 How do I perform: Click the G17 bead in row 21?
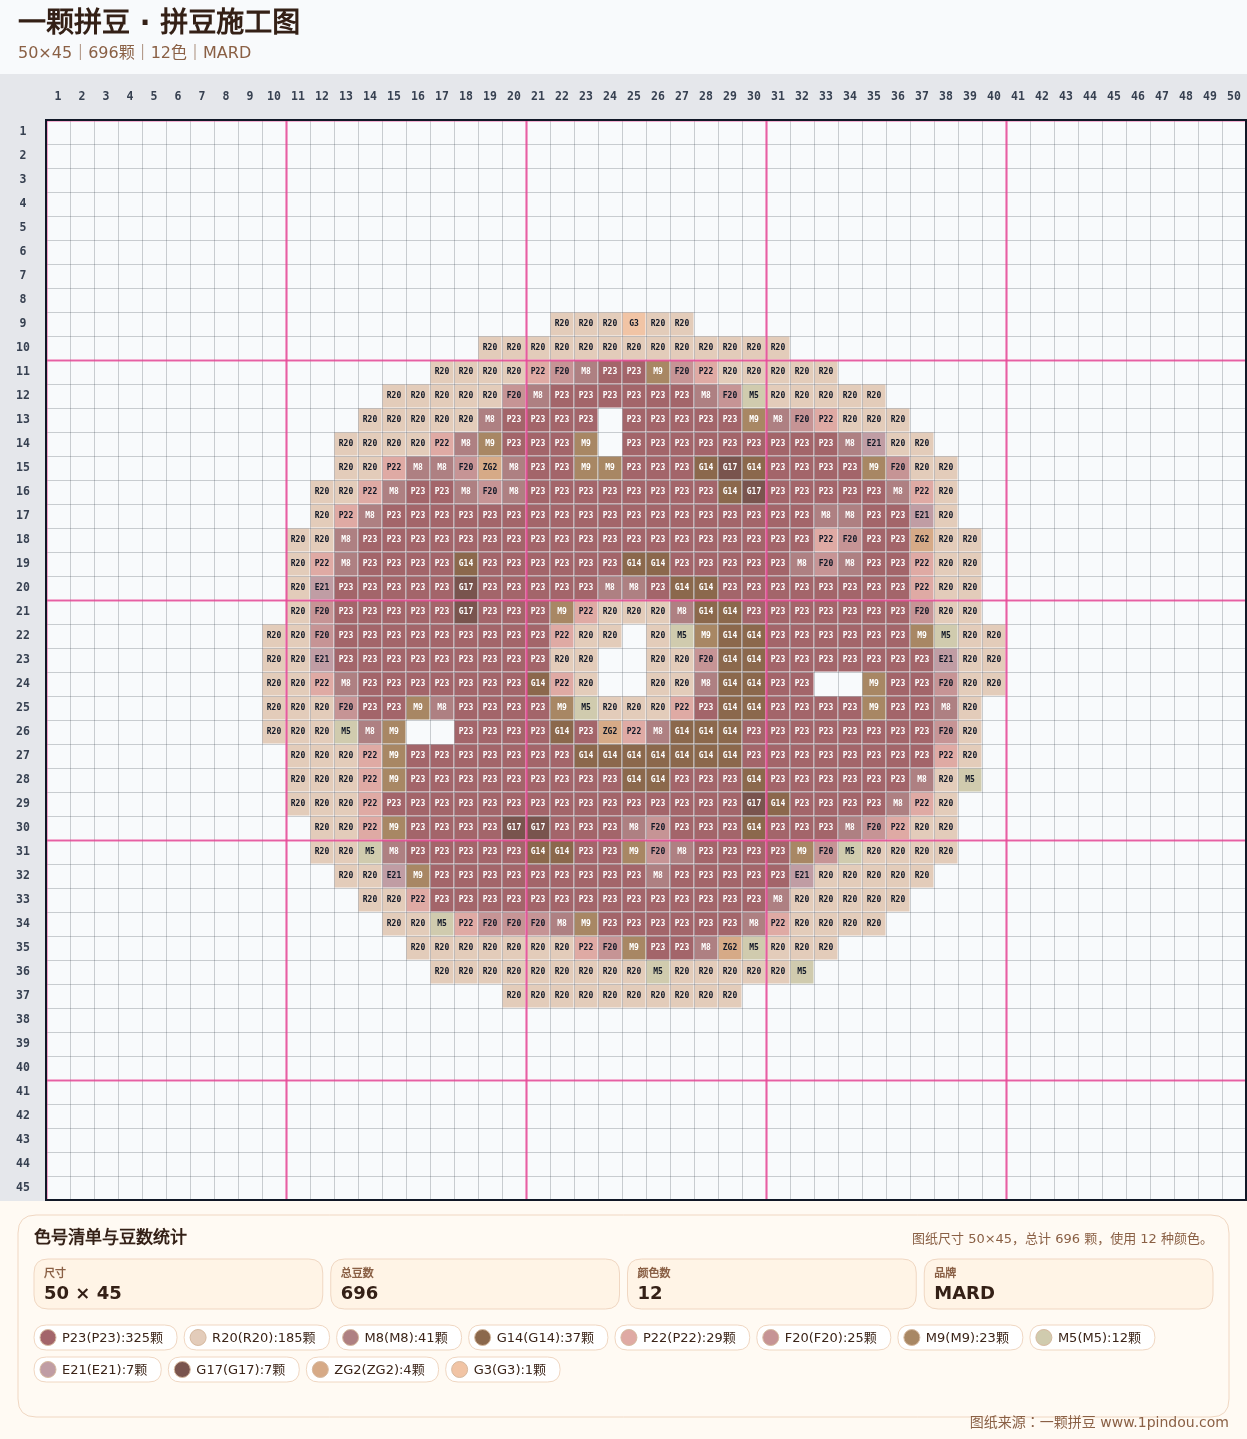[x=466, y=612]
